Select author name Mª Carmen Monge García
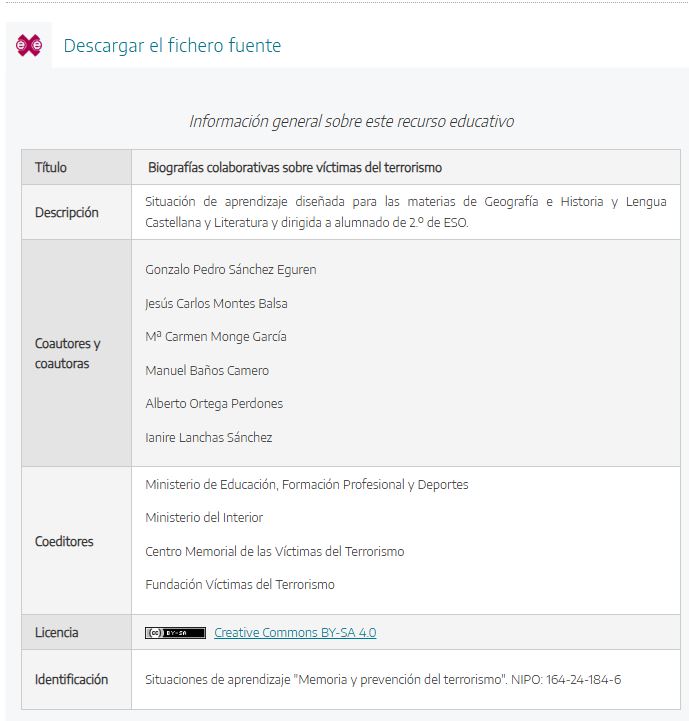The width and height of the screenshot is (689, 721). point(216,337)
